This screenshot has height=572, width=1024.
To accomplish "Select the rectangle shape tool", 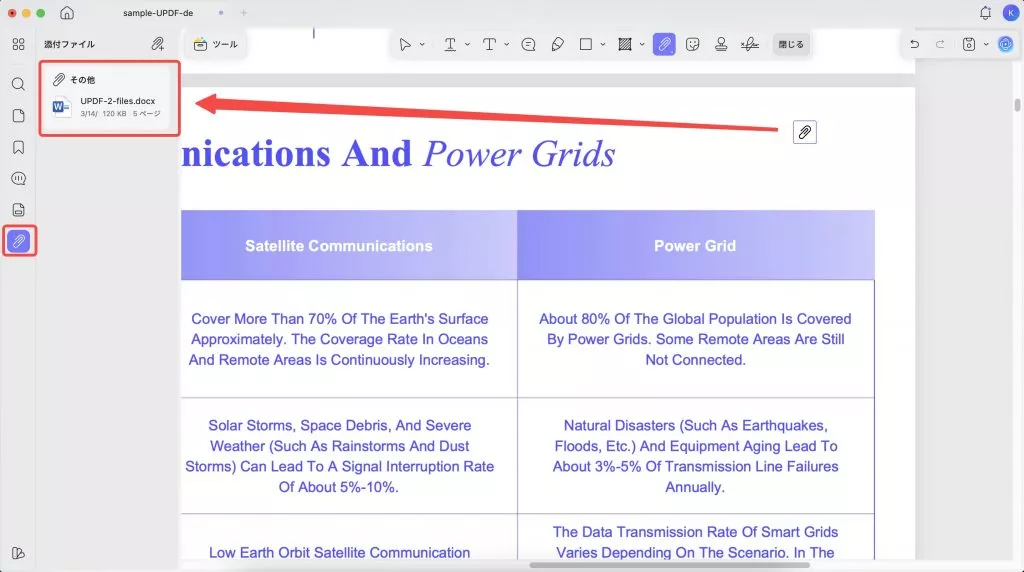I will tap(586, 44).
